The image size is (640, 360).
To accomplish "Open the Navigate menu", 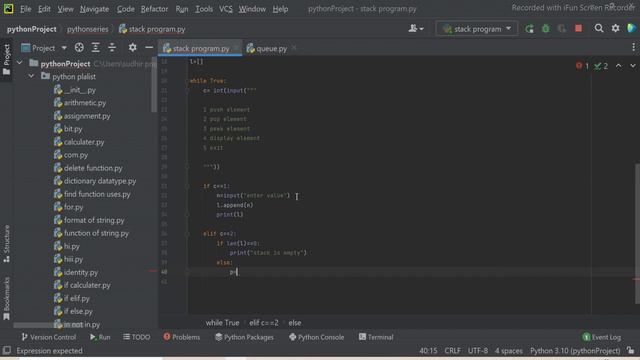I will point(94,9).
